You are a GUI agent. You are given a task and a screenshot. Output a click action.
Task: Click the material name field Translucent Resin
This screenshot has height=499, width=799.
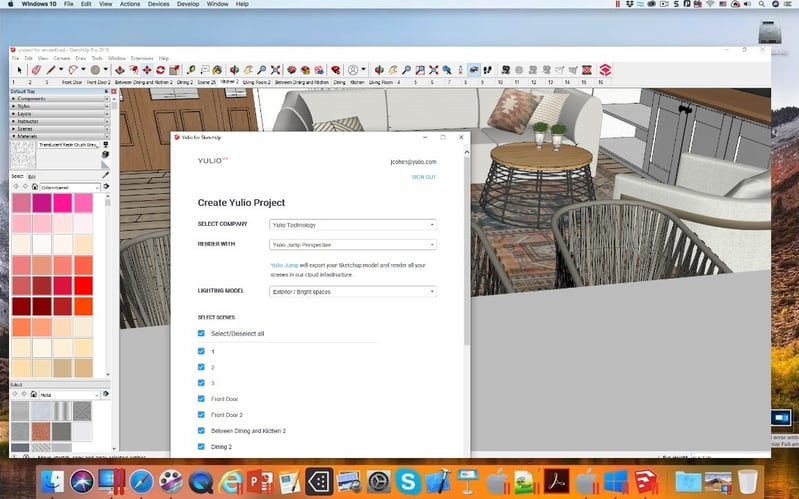[x=68, y=145]
